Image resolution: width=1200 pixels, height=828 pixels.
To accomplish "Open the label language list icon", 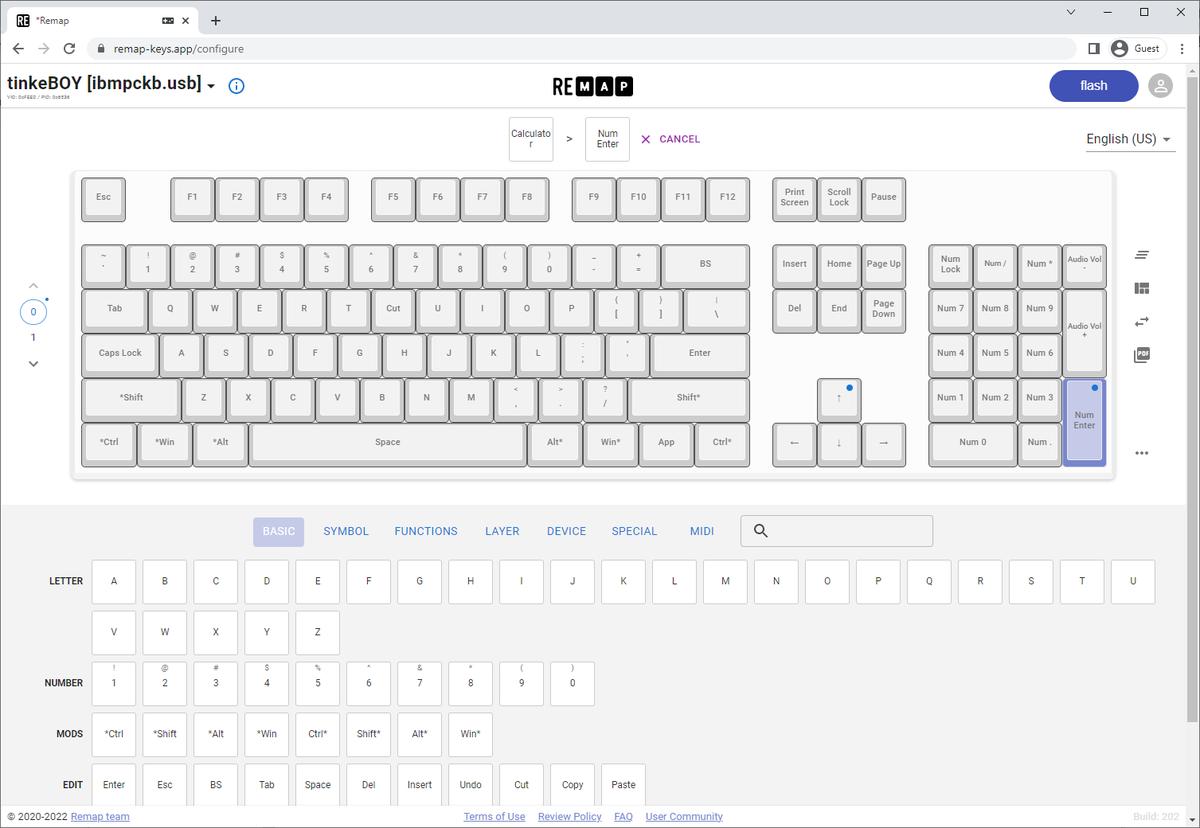I will 1142,255.
